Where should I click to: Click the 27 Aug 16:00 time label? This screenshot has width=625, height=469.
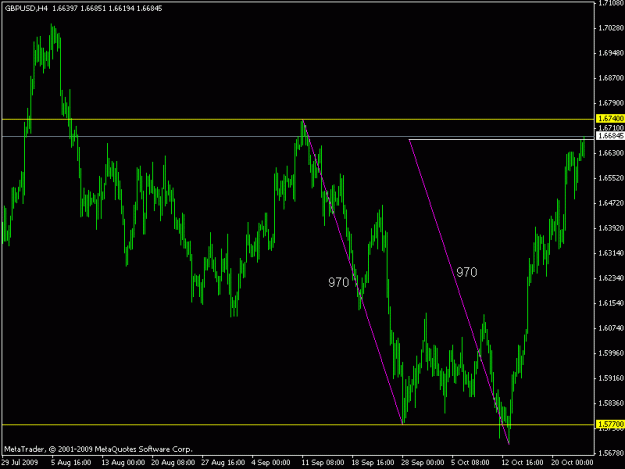pos(223,463)
